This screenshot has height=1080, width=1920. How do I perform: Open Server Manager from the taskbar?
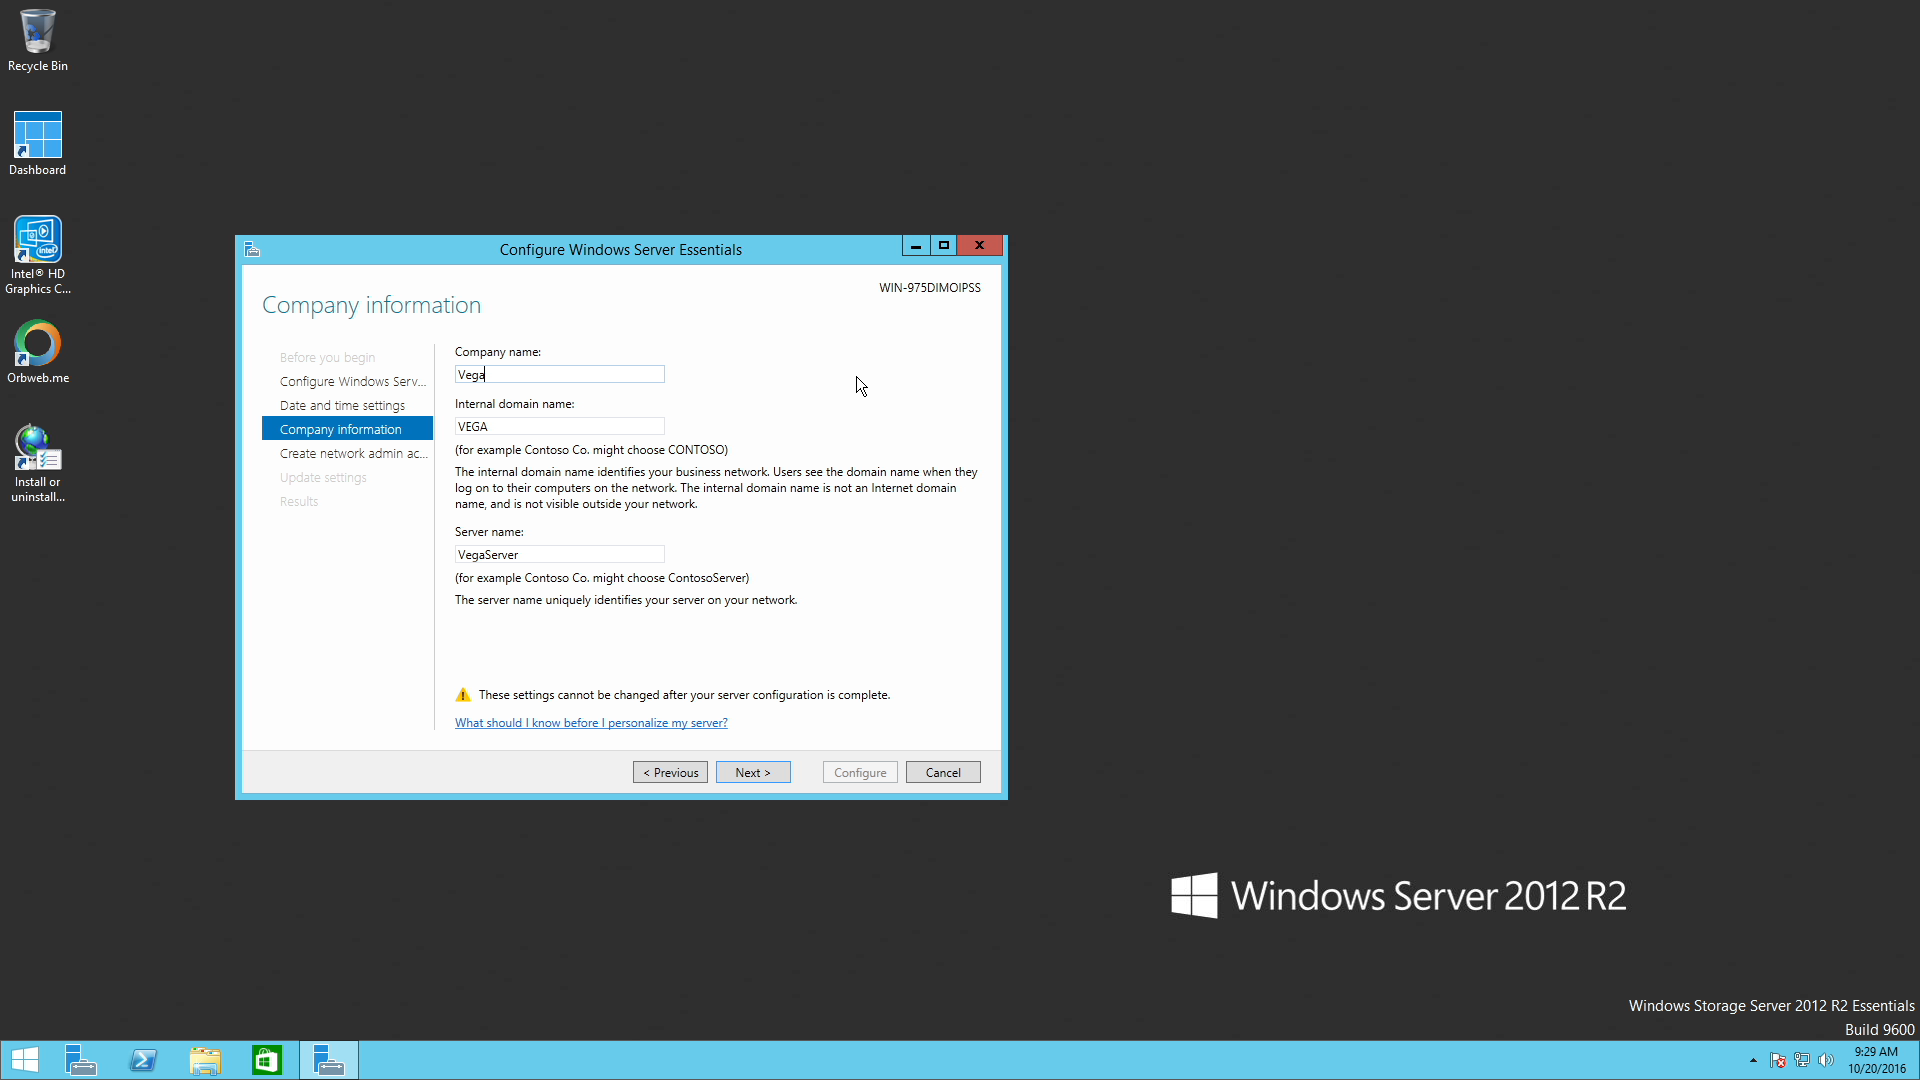click(81, 1060)
